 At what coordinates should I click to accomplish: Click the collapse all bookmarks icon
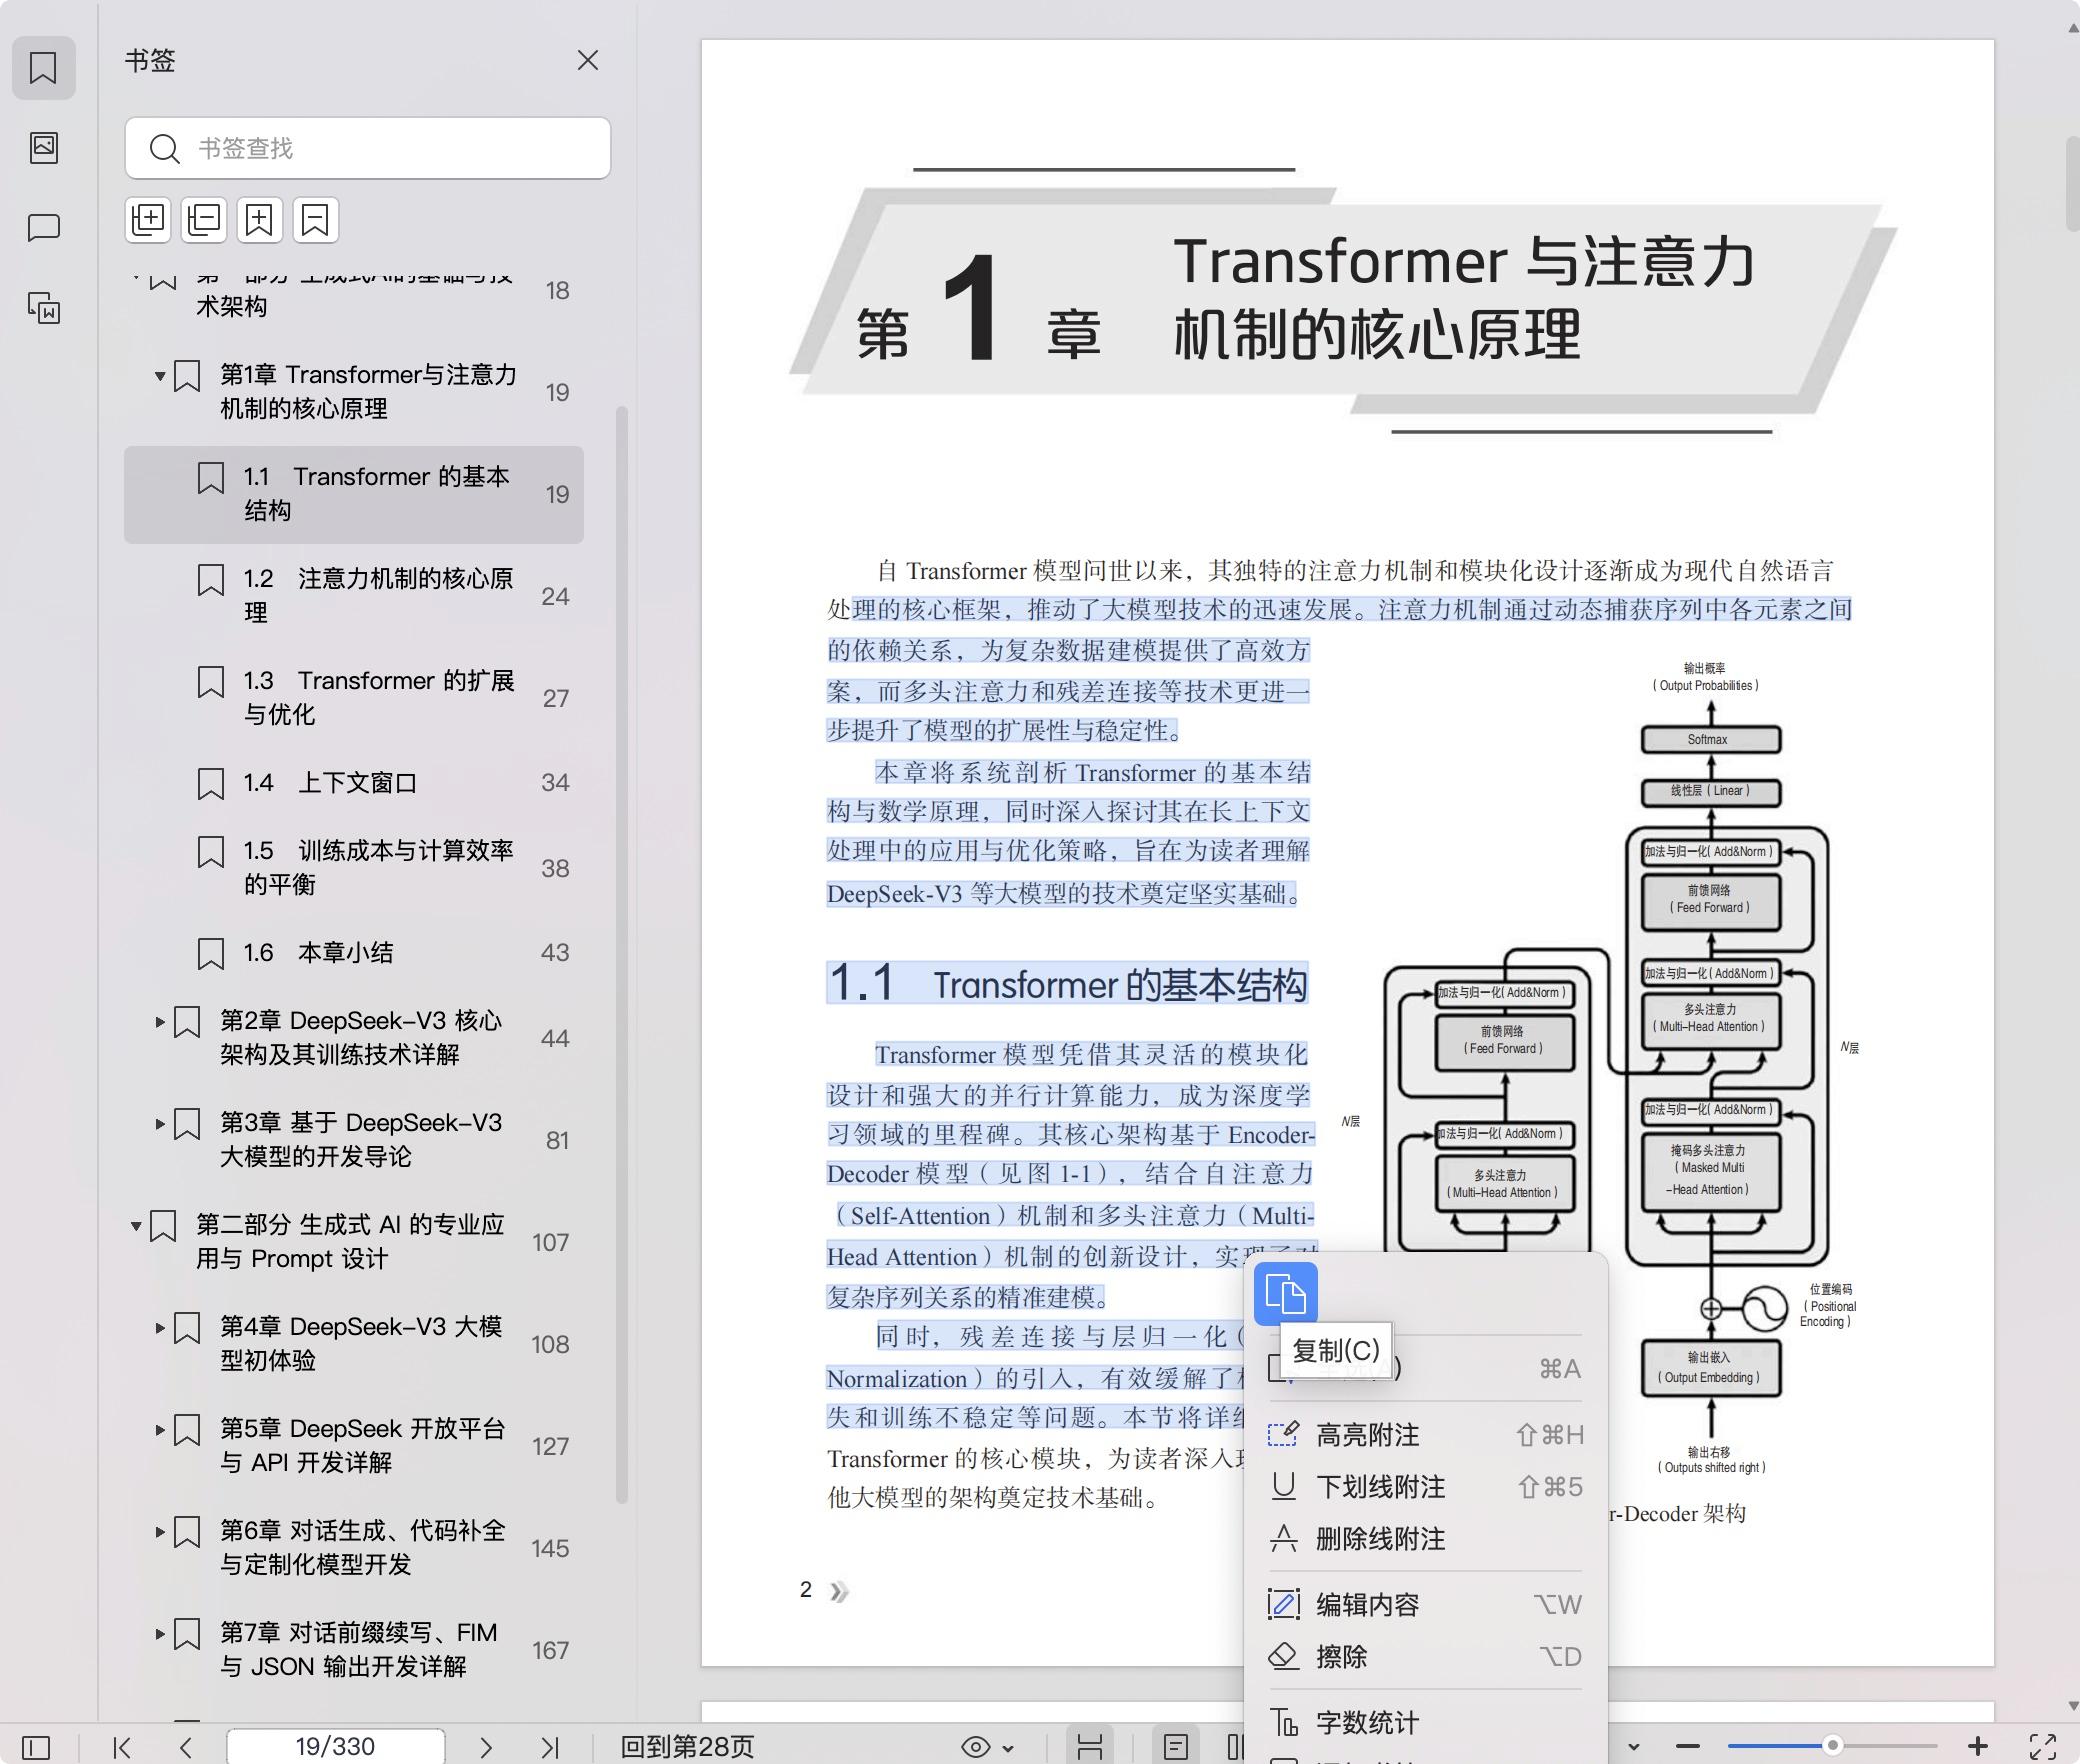coord(204,220)
